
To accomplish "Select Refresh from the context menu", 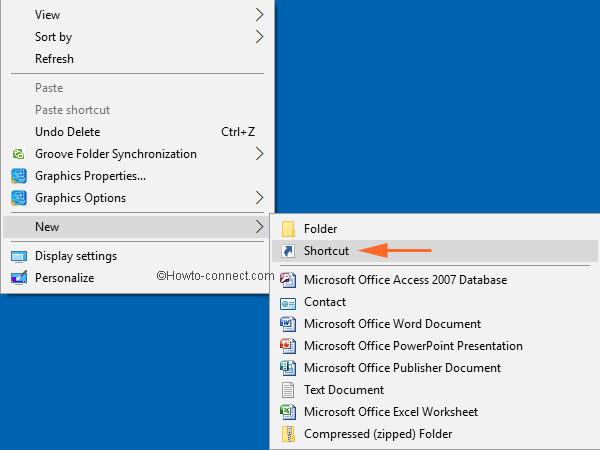I will (54, 59).
